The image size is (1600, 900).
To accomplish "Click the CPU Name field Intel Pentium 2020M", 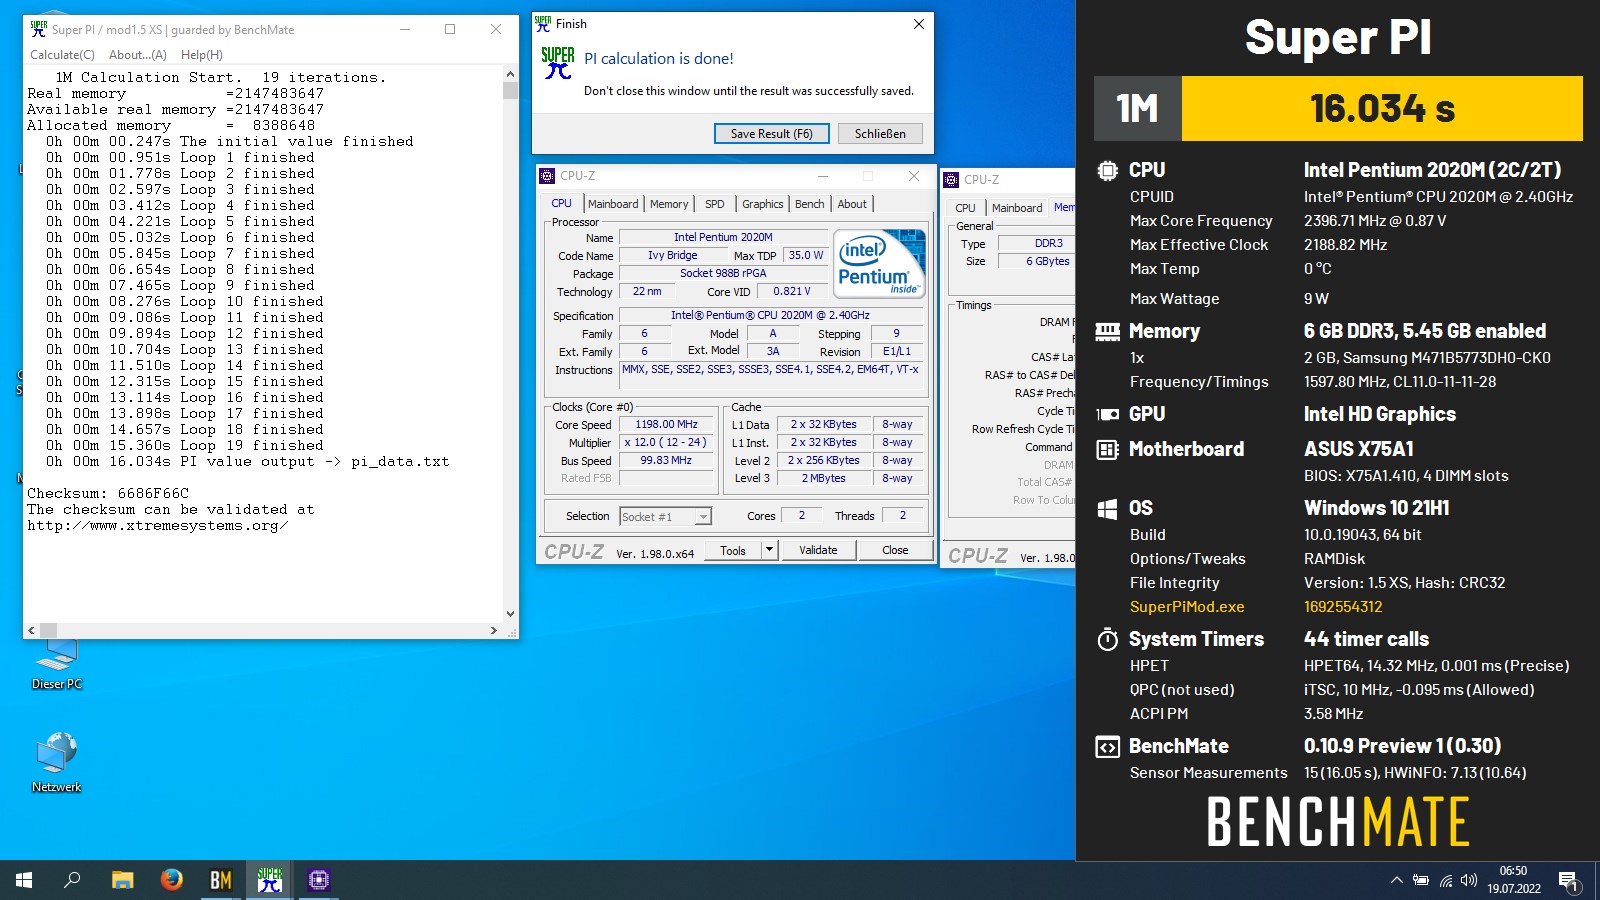I will point(723,237).
